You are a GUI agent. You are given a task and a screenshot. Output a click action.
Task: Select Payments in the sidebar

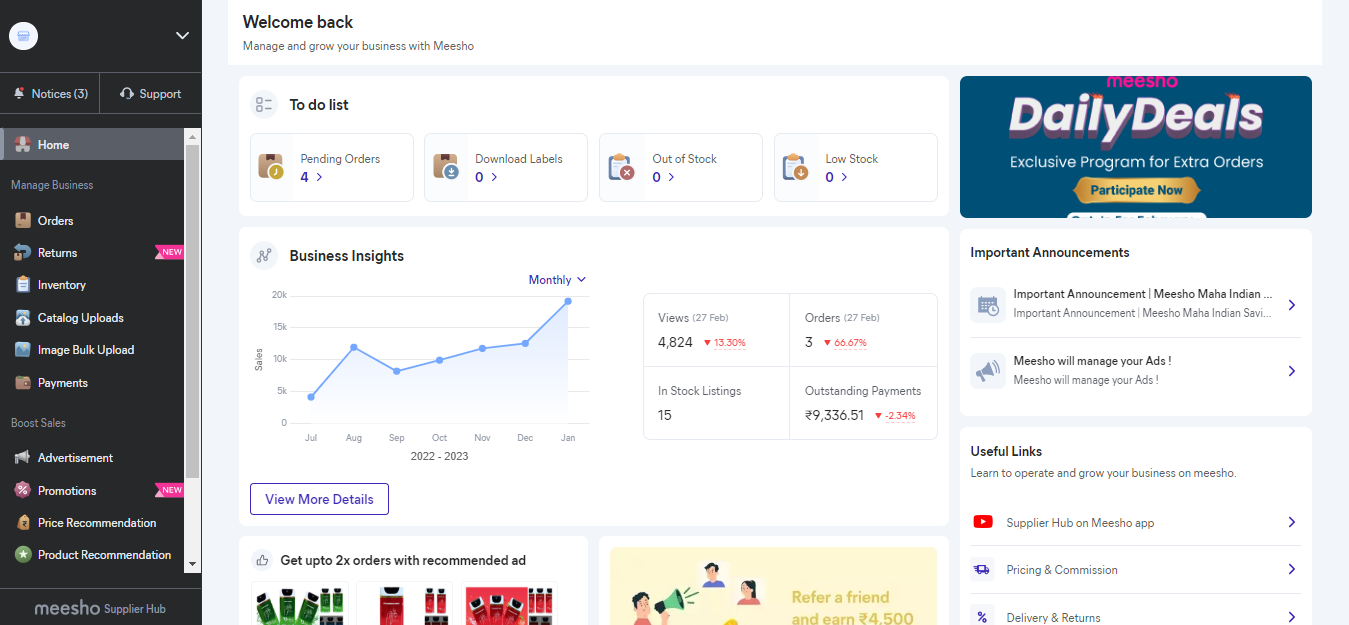coord(60,382)
